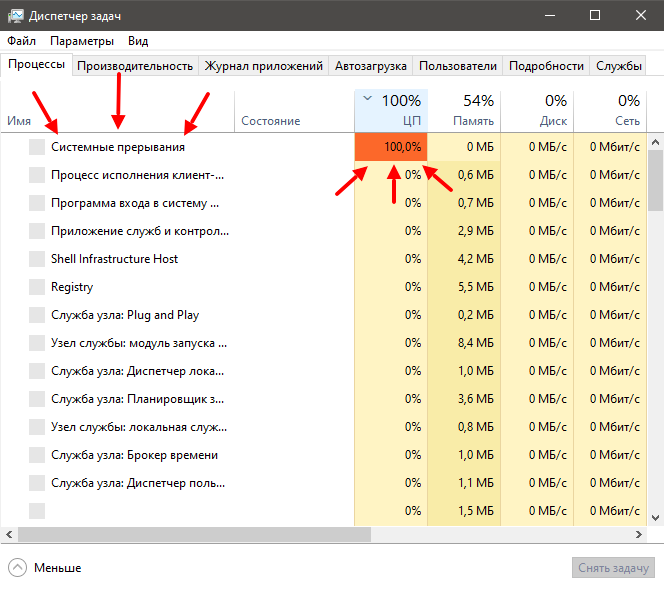
Task: Sort by the Состояние column header
Action: [271, 121]
